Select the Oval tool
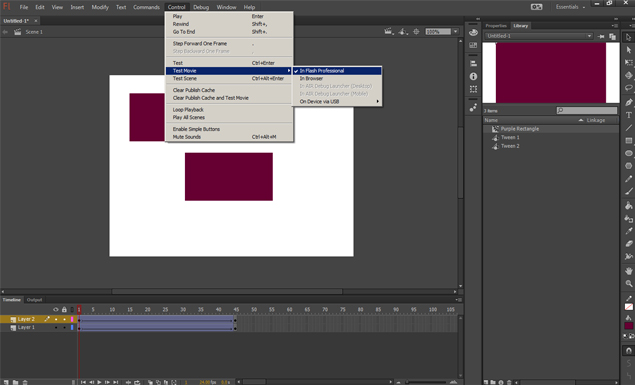Image resolution: width=635 pixels, height=385 pixels. click(x=629, y=153)
